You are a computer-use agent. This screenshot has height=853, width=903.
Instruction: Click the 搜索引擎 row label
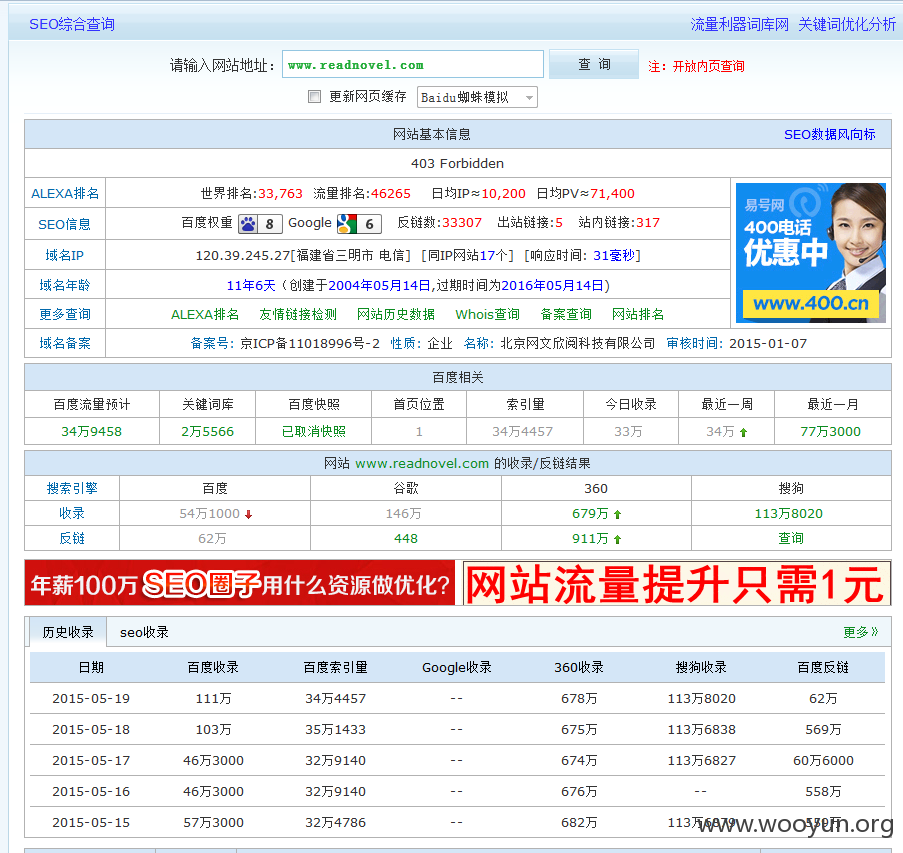coord(72,489)
